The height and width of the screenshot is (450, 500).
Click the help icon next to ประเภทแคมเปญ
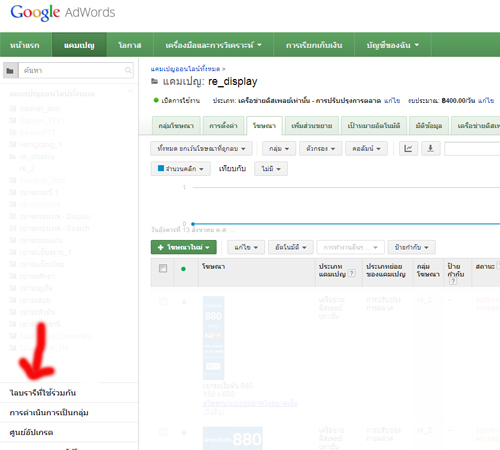(x=351, y=274)
